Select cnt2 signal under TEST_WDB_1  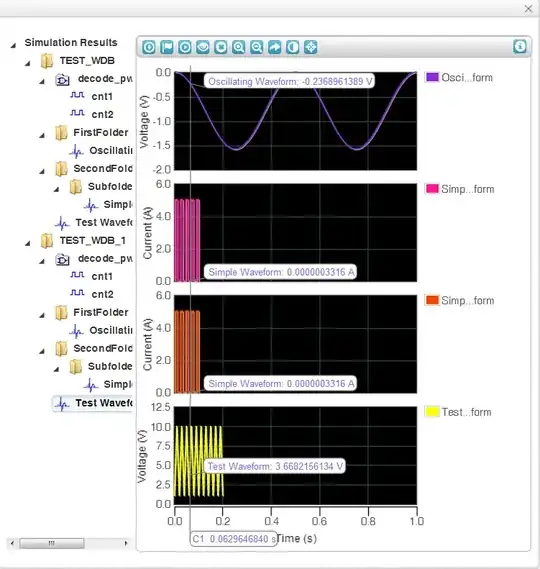coord(102,294)
